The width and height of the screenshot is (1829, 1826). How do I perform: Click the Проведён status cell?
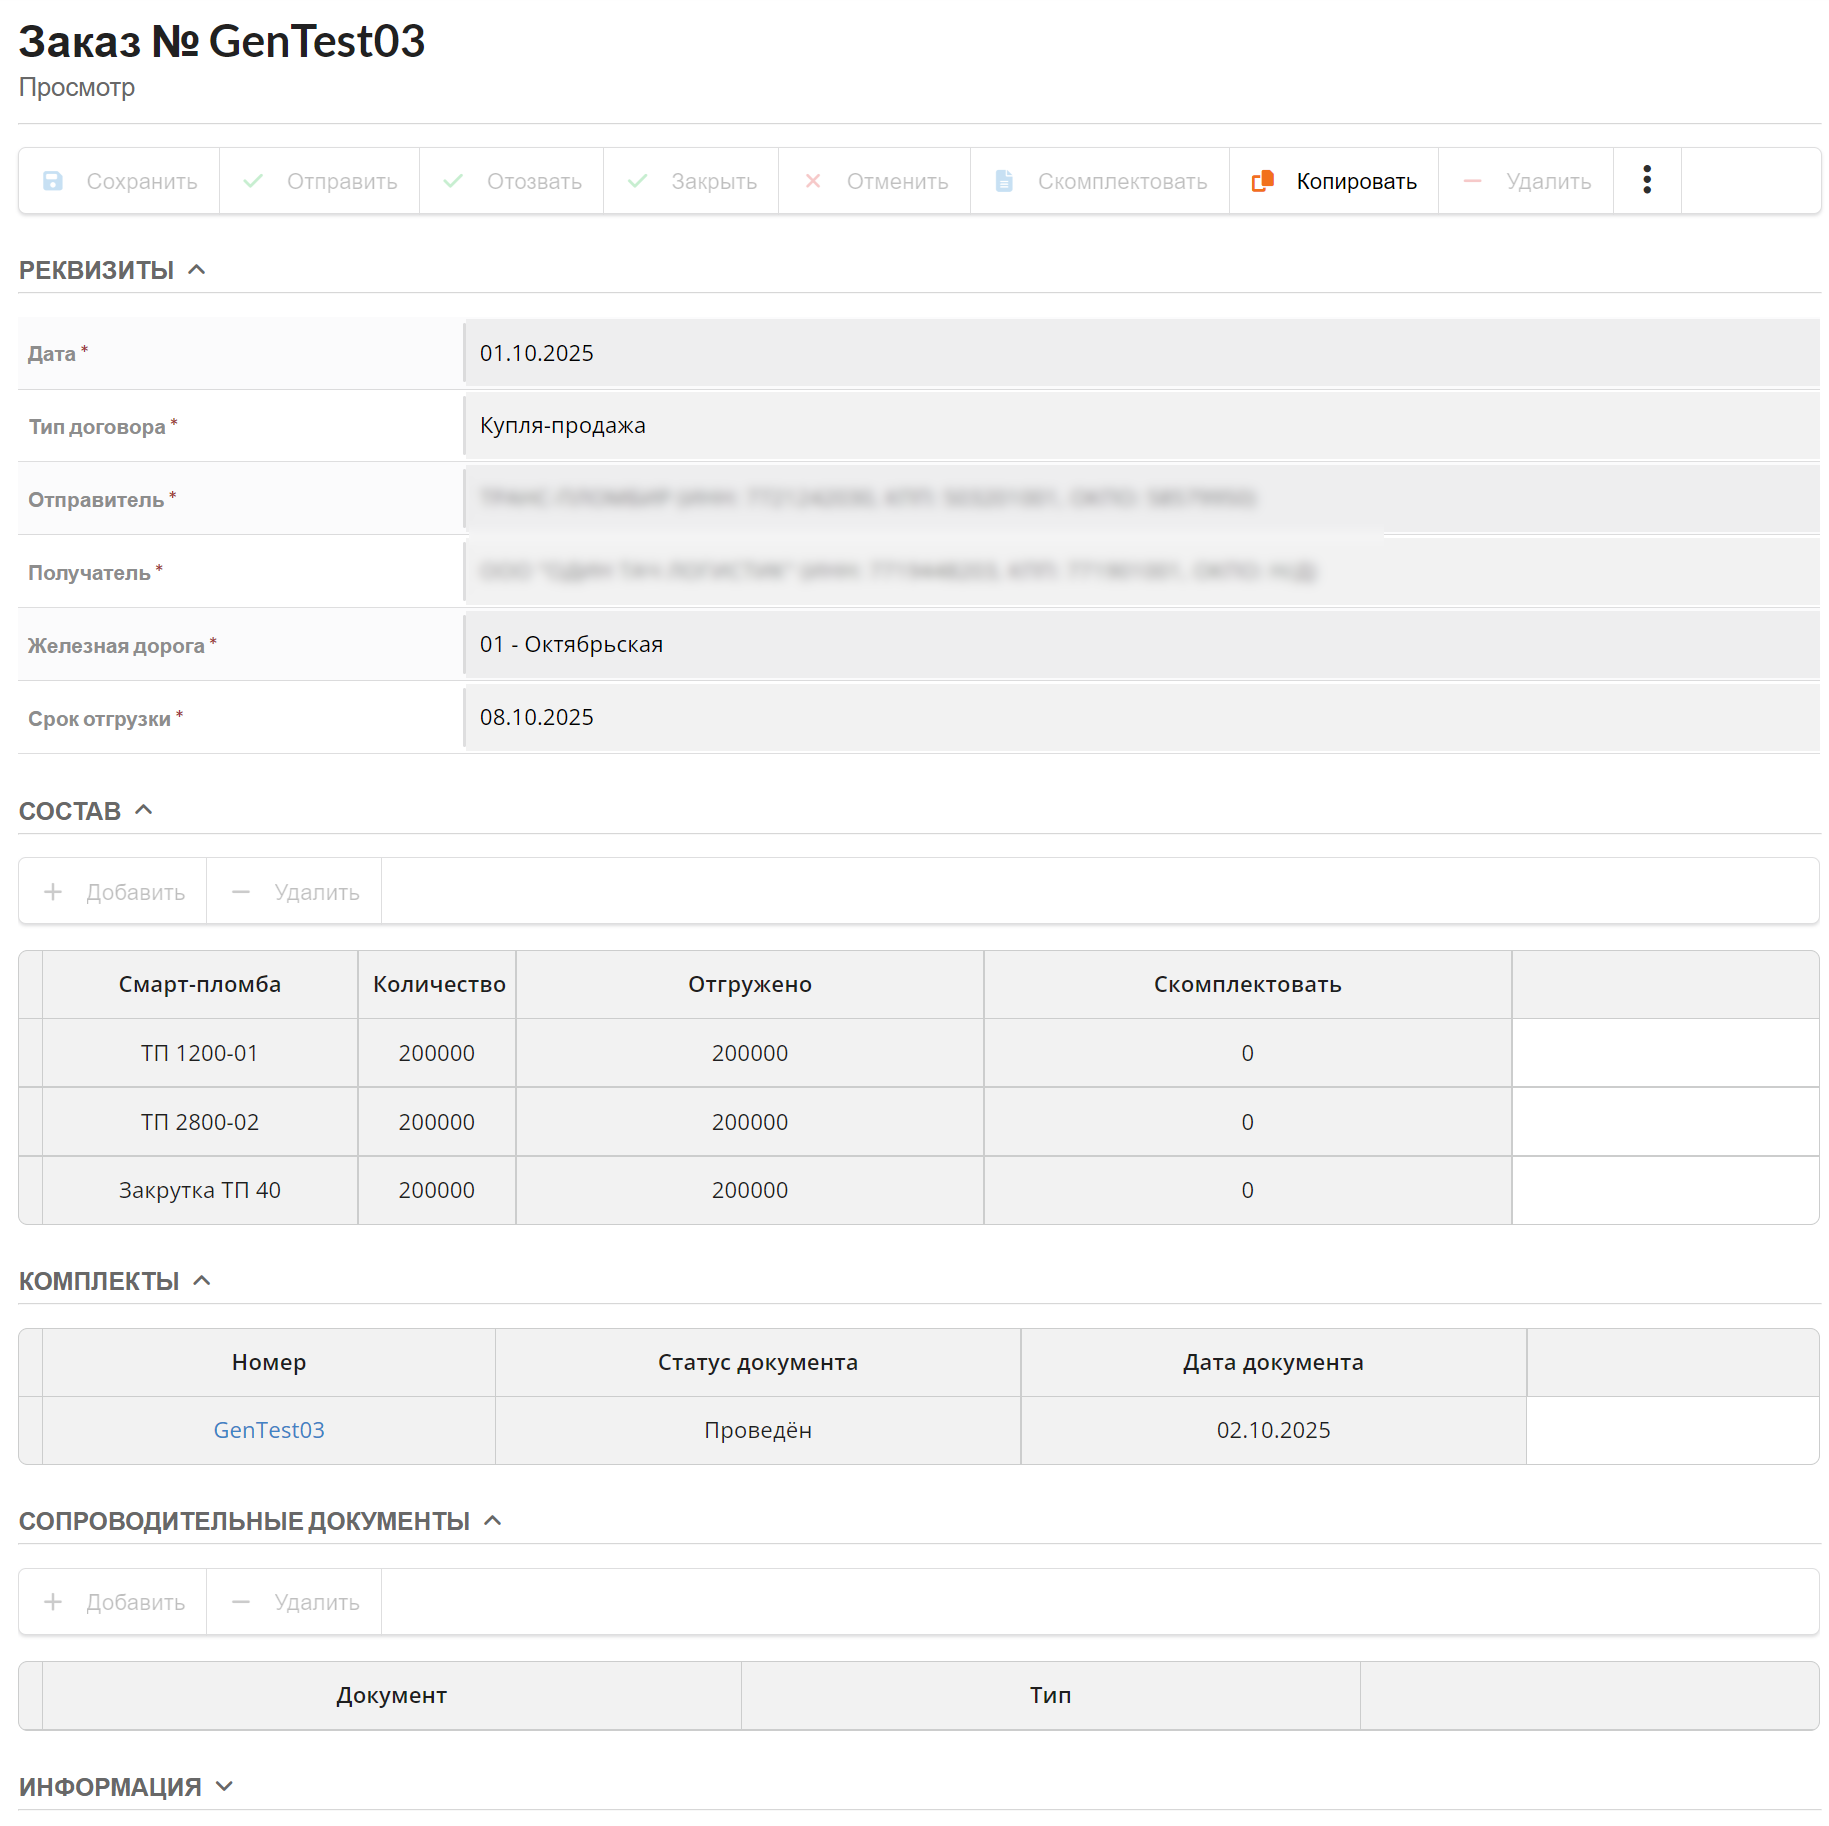point(758,1430)
